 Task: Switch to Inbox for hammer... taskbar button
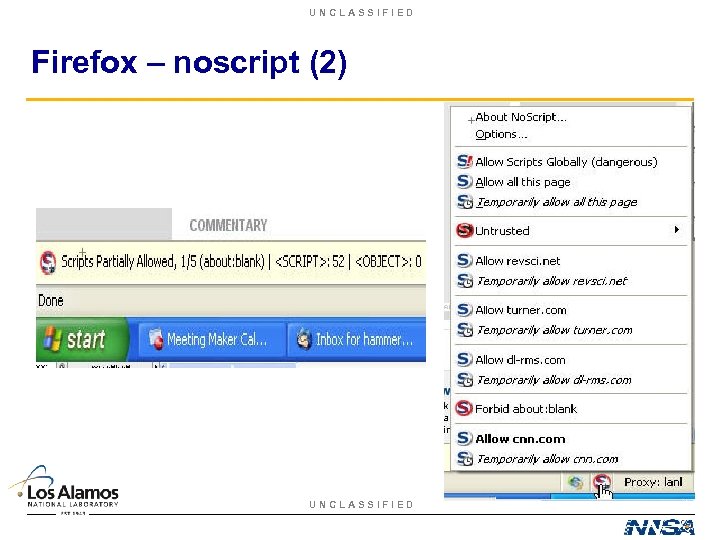(x=357, y=340)
